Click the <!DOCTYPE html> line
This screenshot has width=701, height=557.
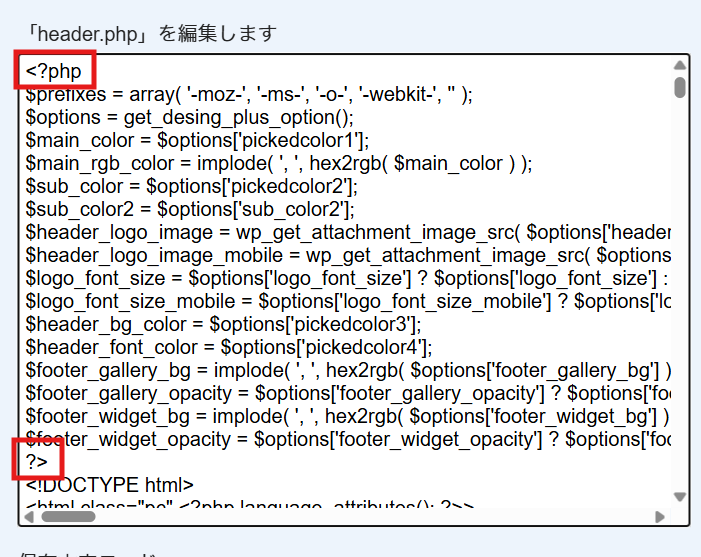point(110,485)
